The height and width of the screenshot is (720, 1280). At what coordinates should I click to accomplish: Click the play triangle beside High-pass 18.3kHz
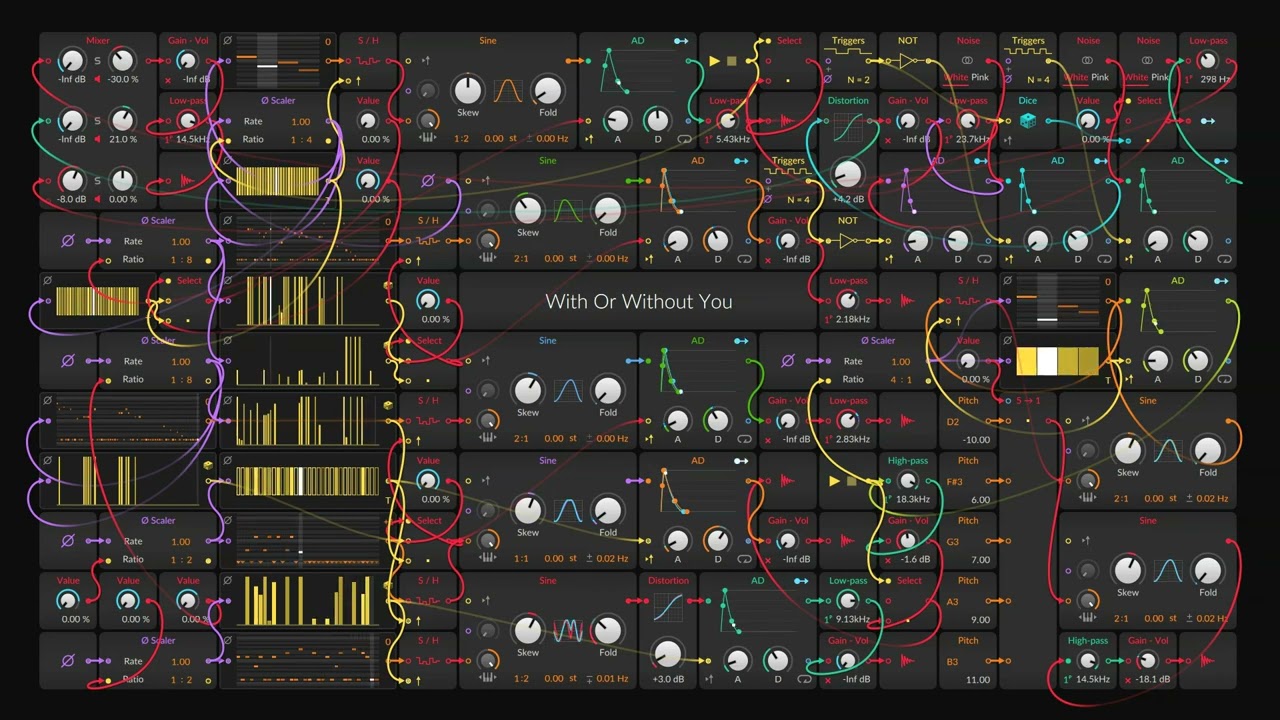[x=835, y=481]
